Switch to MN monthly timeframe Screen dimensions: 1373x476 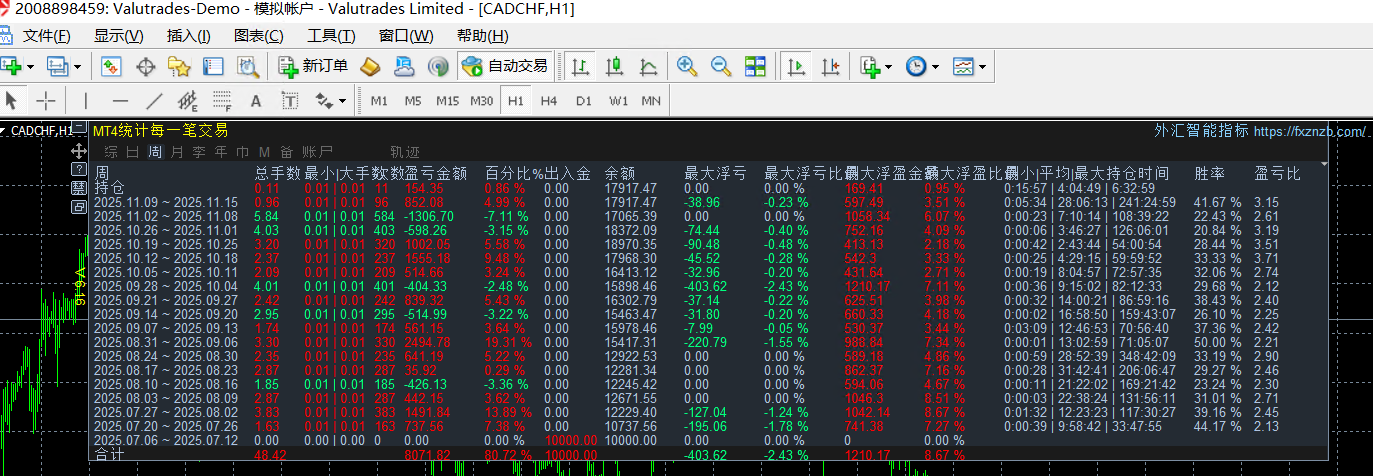(651, 101)
